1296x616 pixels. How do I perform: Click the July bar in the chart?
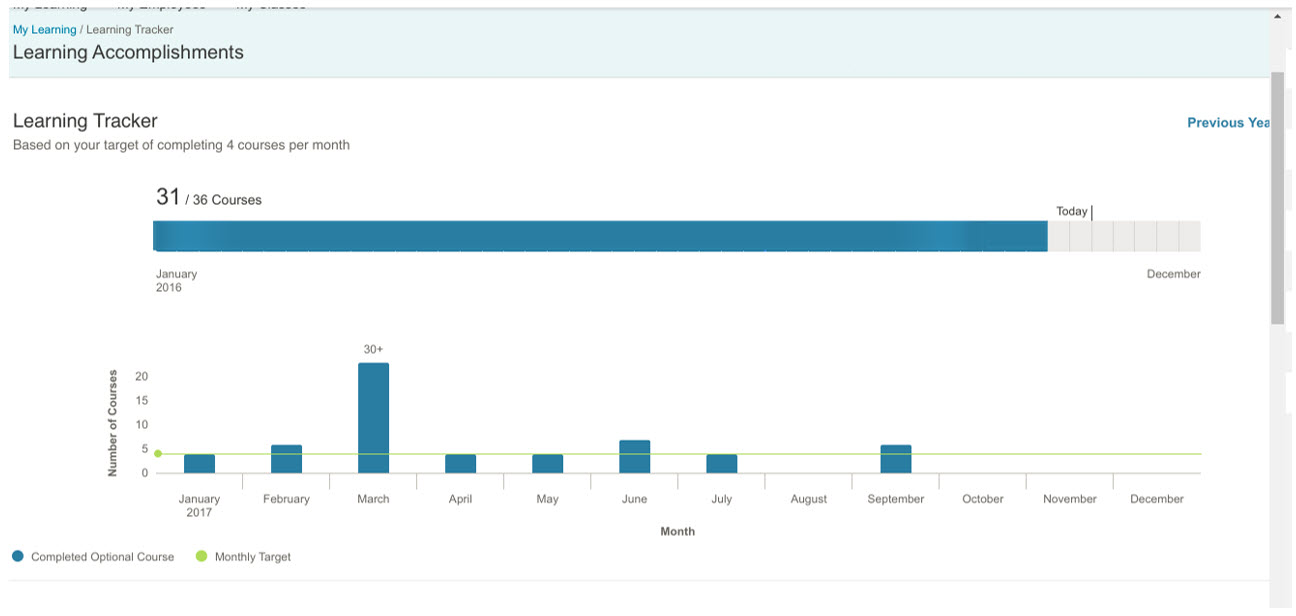(722, 464)
